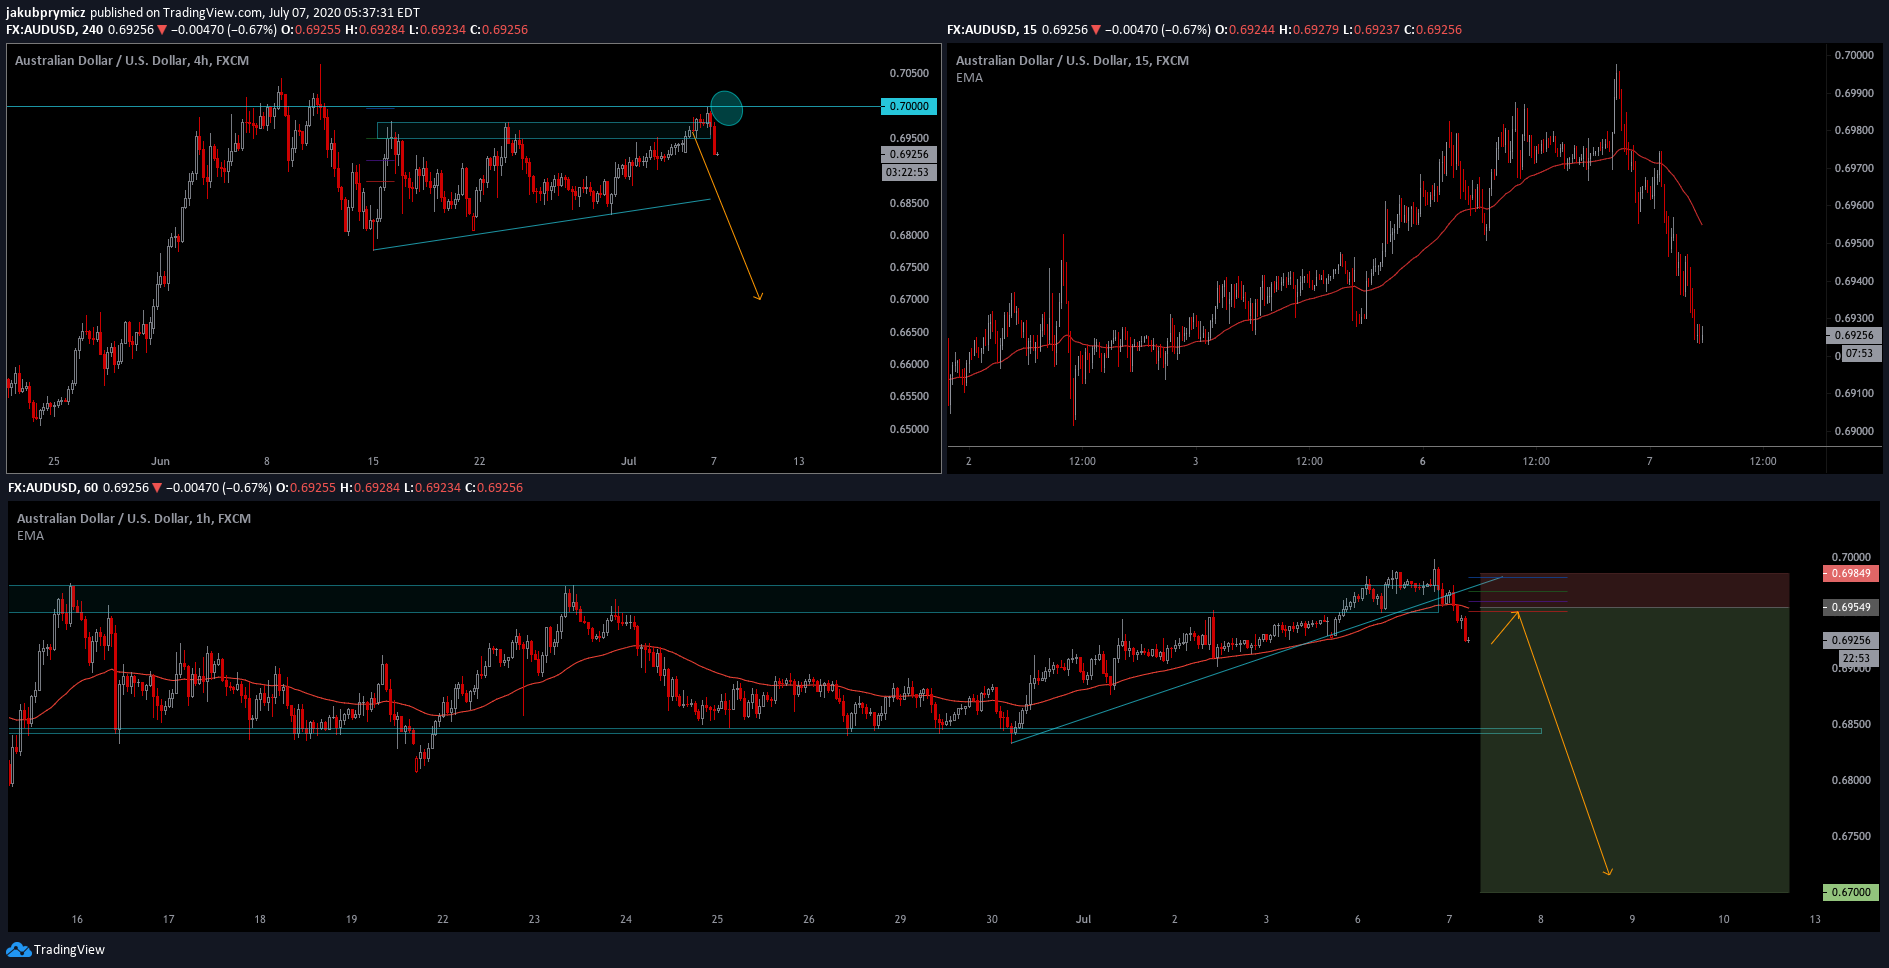Screen dimensions: 1889x968
Task: Click the 1h chart title with FXCM
Action: pyautogui.click(x=134, y=519)
